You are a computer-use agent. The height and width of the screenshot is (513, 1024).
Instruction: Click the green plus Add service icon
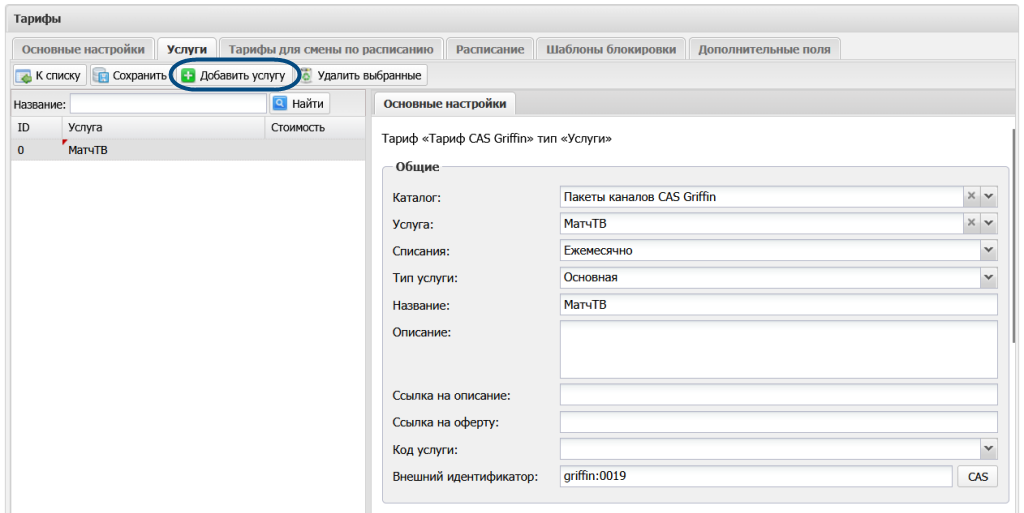tap(188, 76)
